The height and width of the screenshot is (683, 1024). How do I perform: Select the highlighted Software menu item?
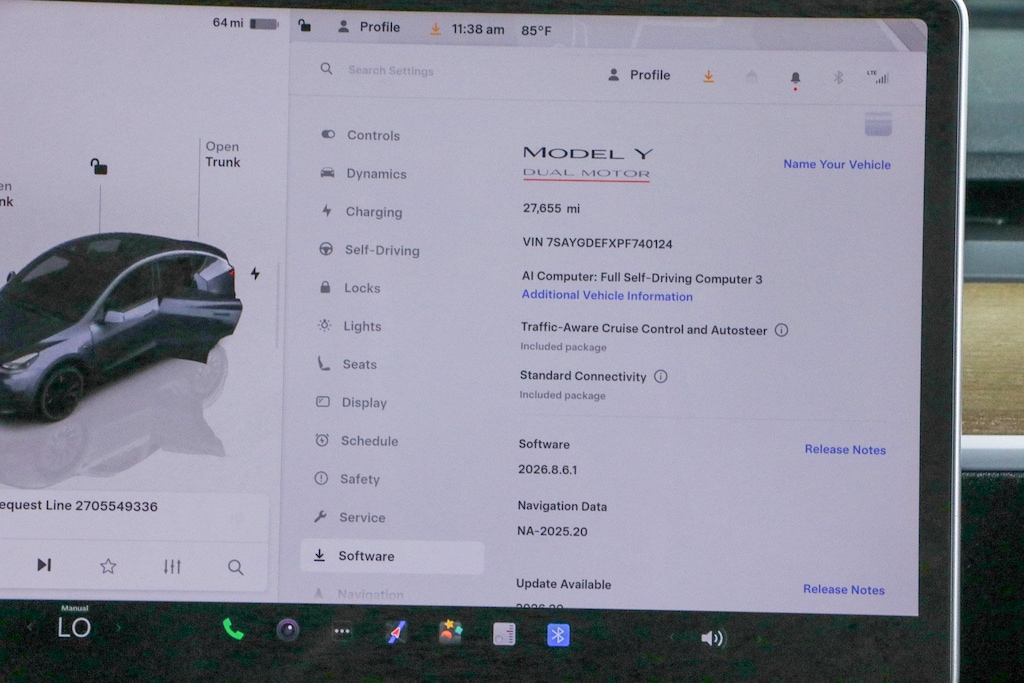[392, 556]
